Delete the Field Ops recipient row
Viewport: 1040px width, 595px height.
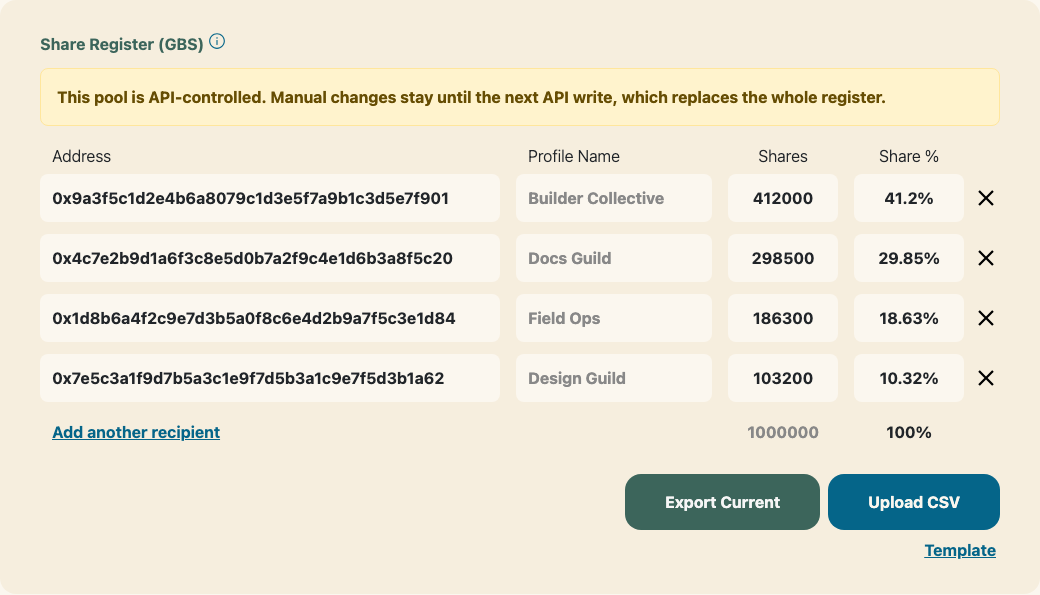[986, 318]
